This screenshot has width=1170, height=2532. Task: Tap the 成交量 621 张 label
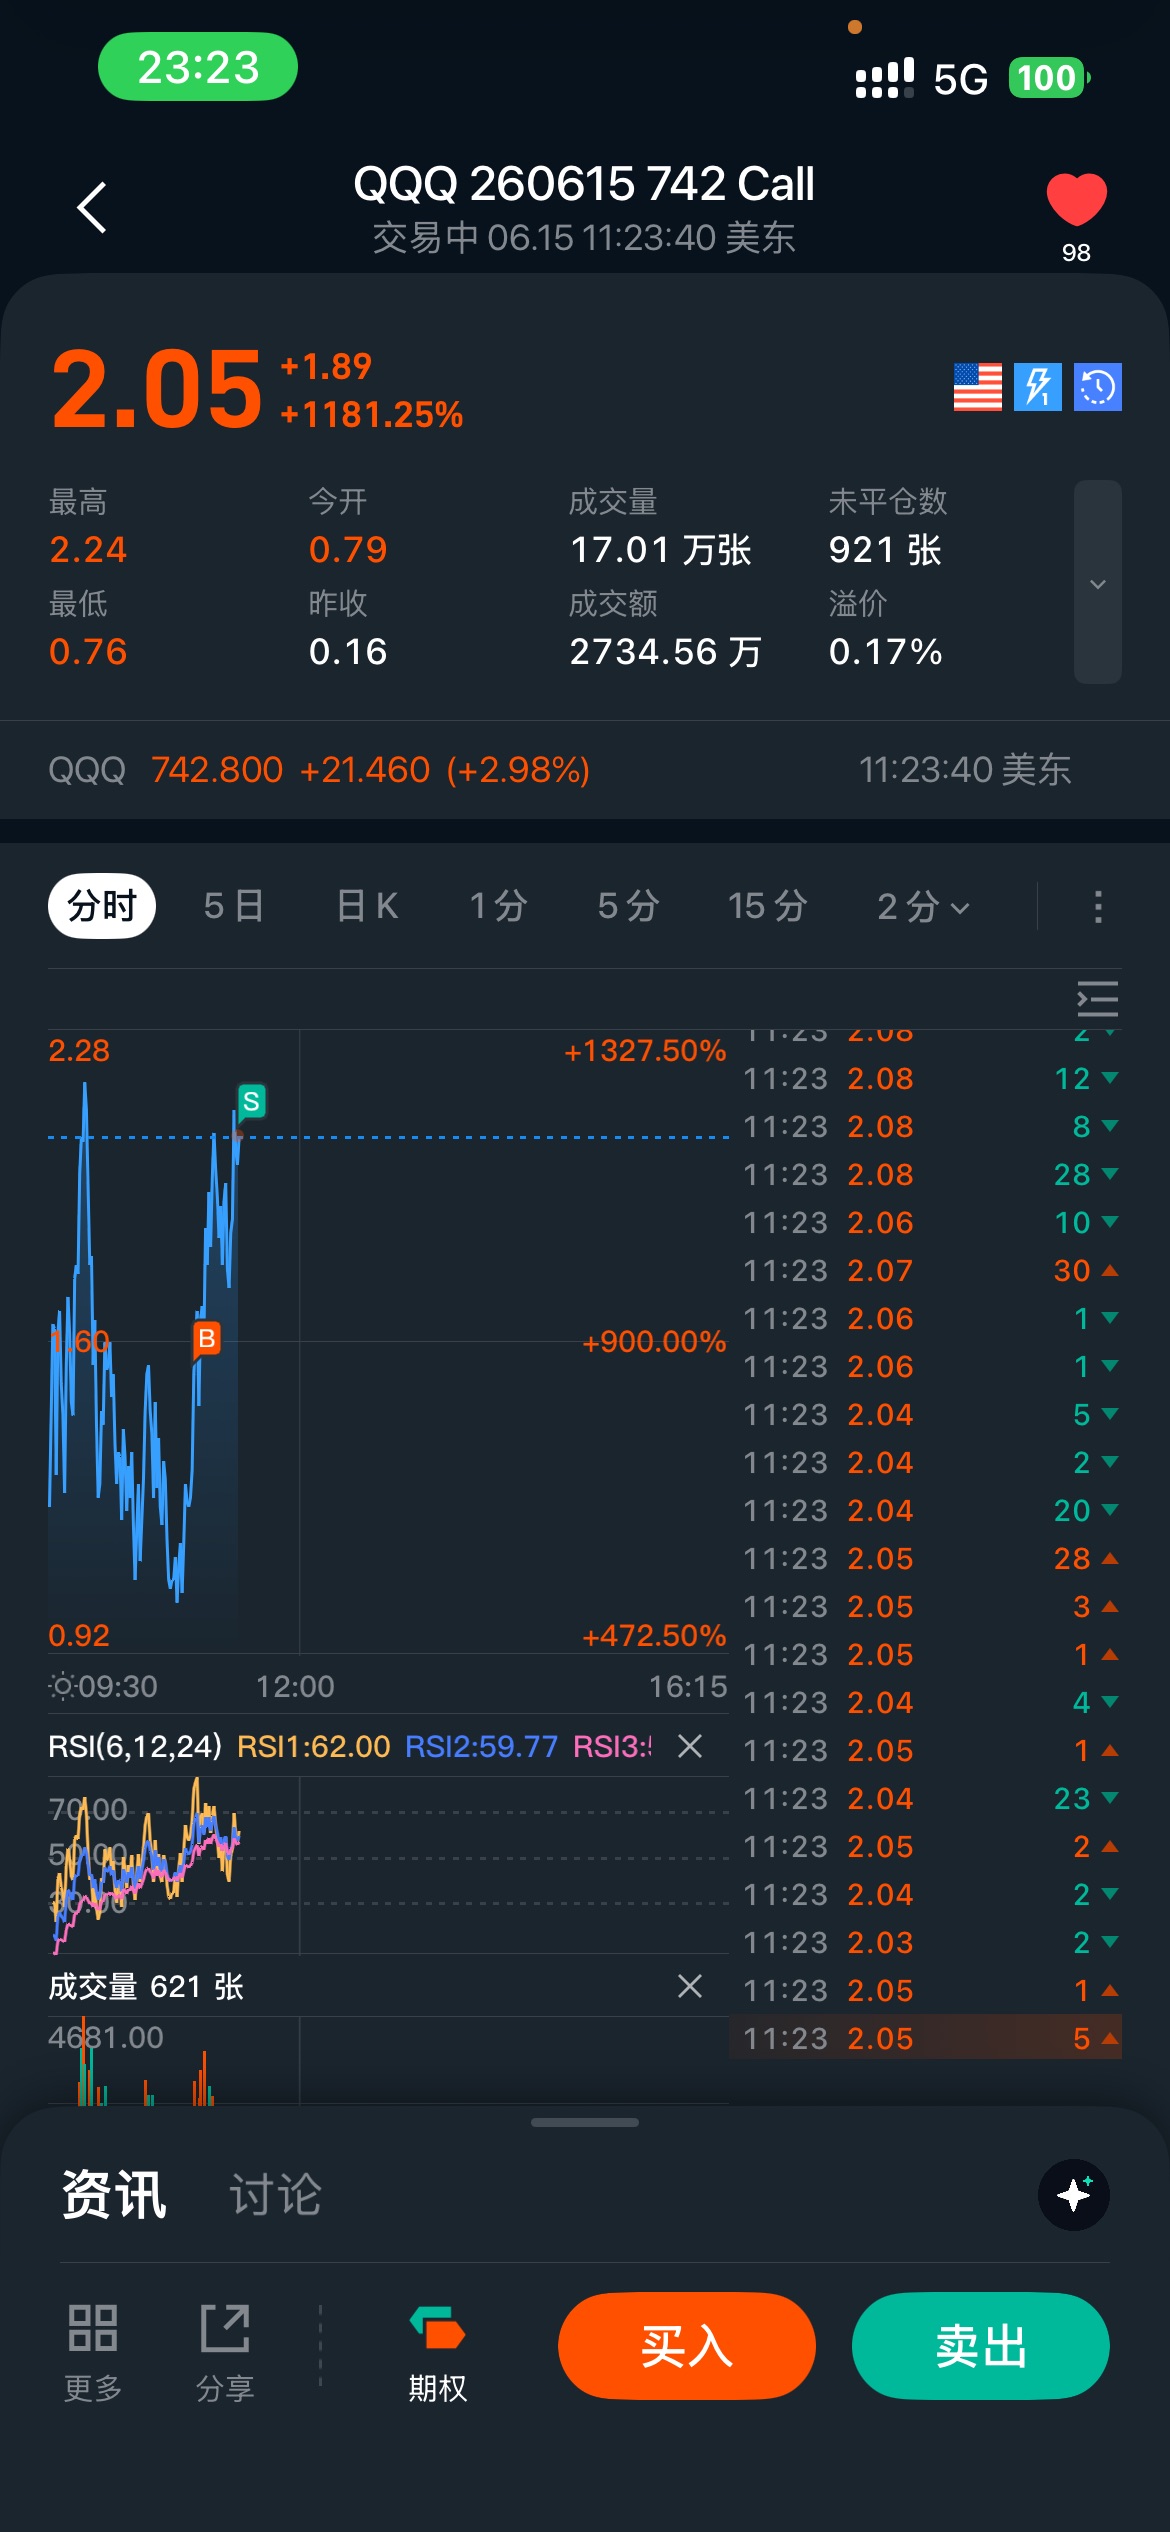(146, 1986)
